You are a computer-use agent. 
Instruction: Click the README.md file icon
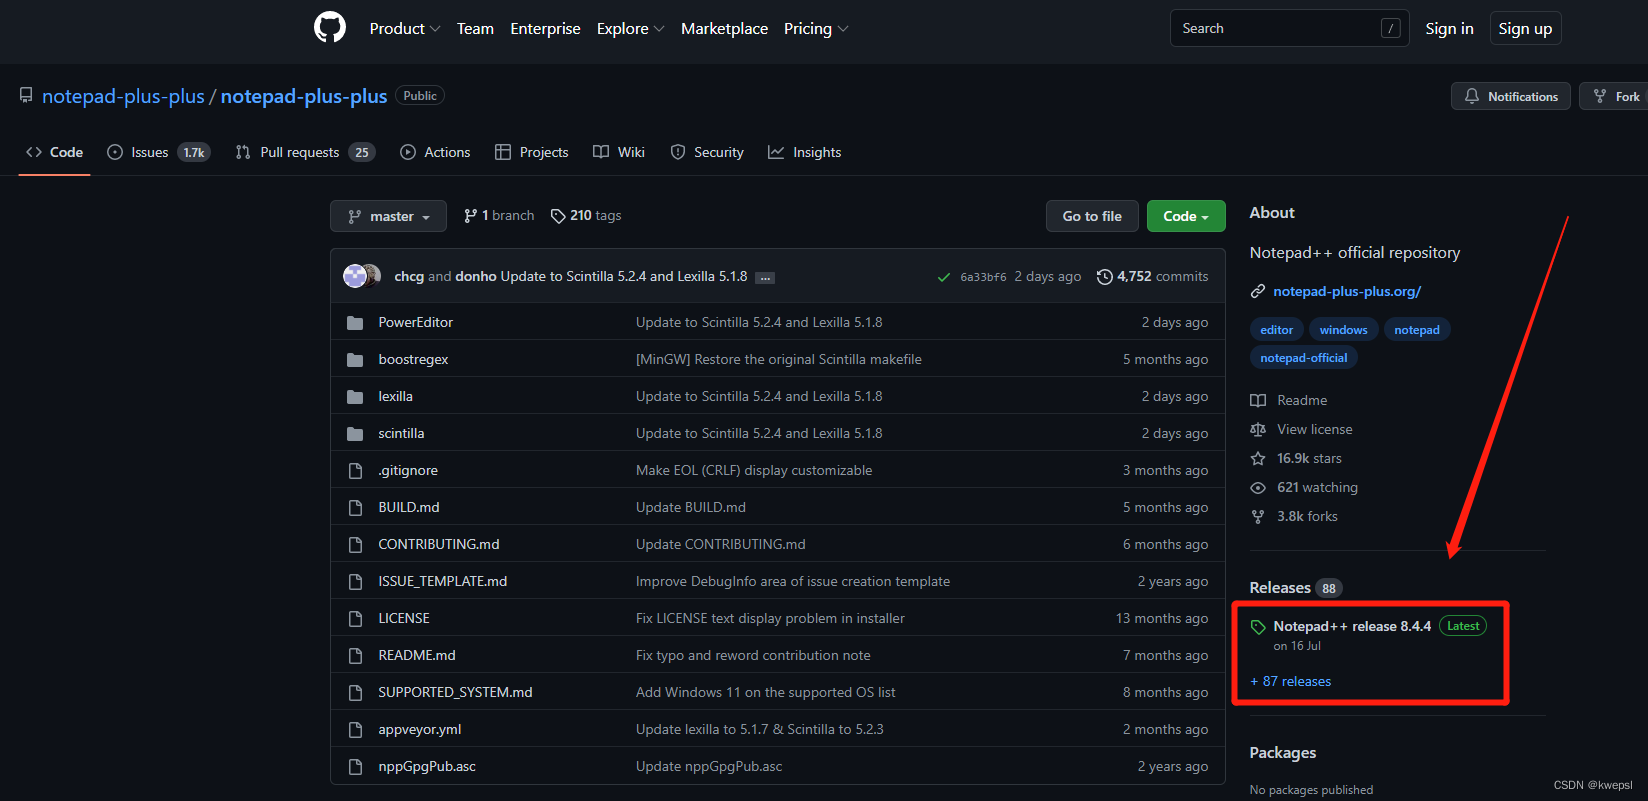(x=355, y=655)
